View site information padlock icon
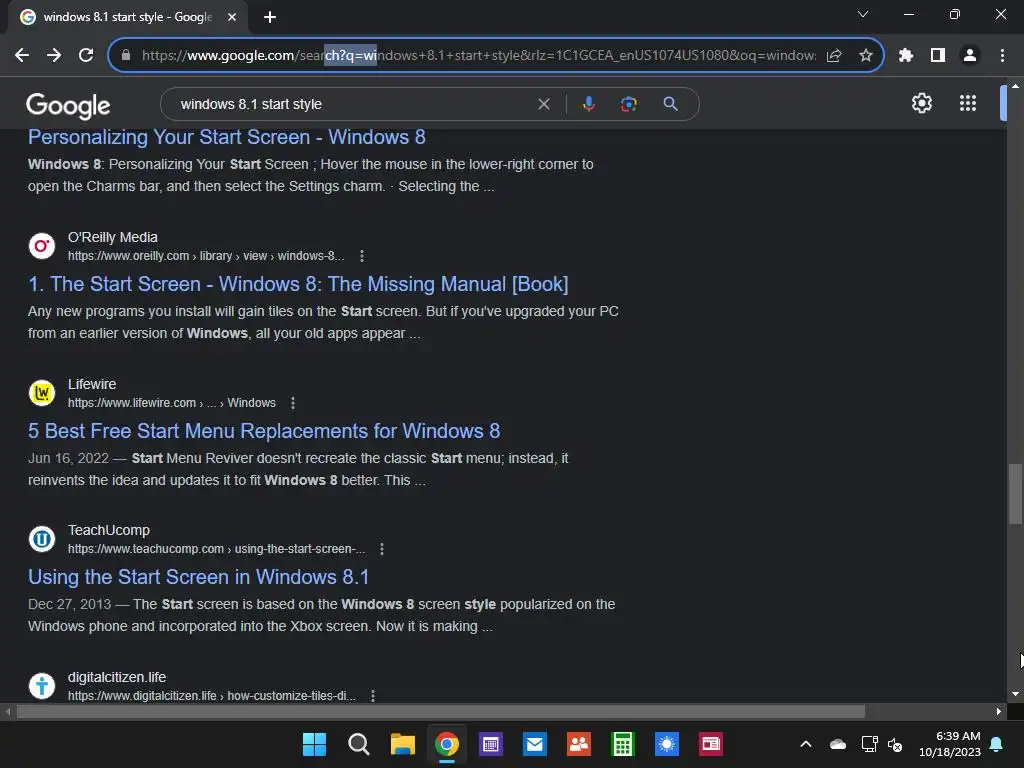 click(126, 56)
